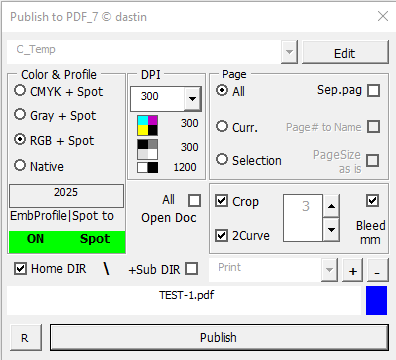Click the backslash Home DIR separator
This screenshot has width=396, height=360.
tap(106, 268)
